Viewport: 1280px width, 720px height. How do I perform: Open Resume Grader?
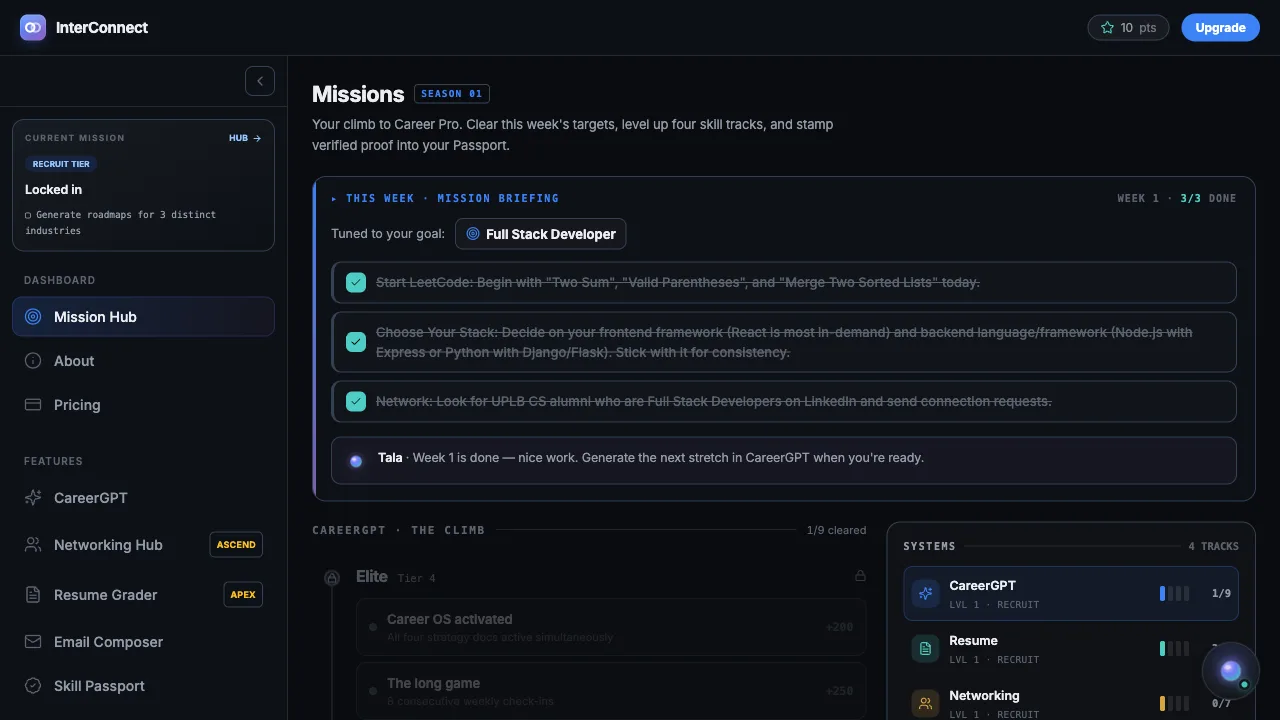point(143,595)
